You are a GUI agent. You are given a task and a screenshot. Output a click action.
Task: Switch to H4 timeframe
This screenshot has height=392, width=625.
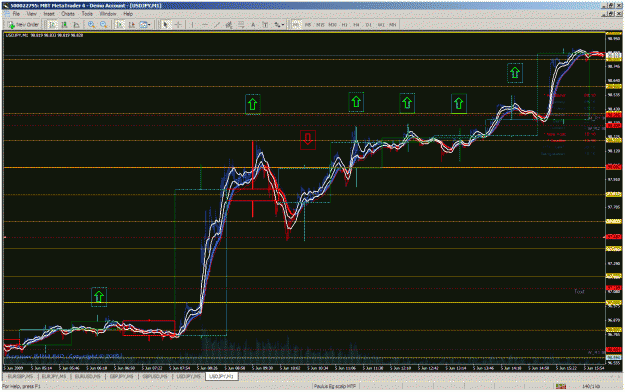click(356, 25)
